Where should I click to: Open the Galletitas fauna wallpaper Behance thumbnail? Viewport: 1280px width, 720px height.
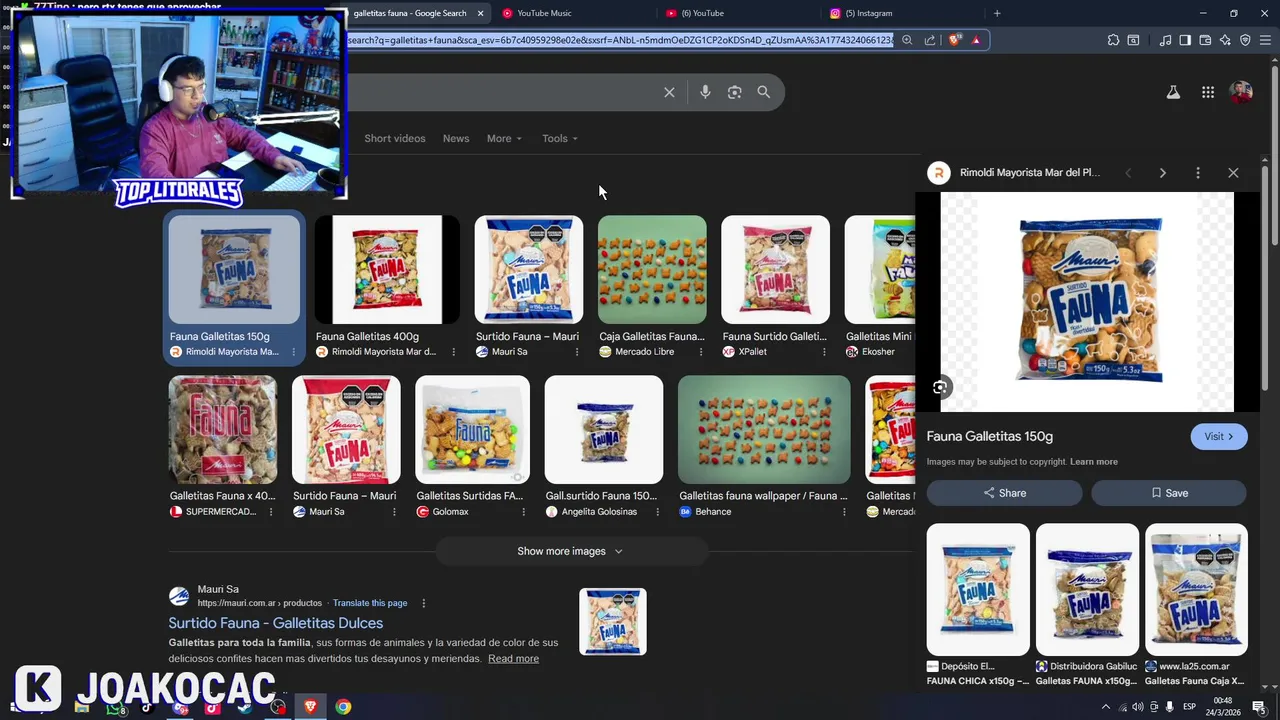click(764, 430)
